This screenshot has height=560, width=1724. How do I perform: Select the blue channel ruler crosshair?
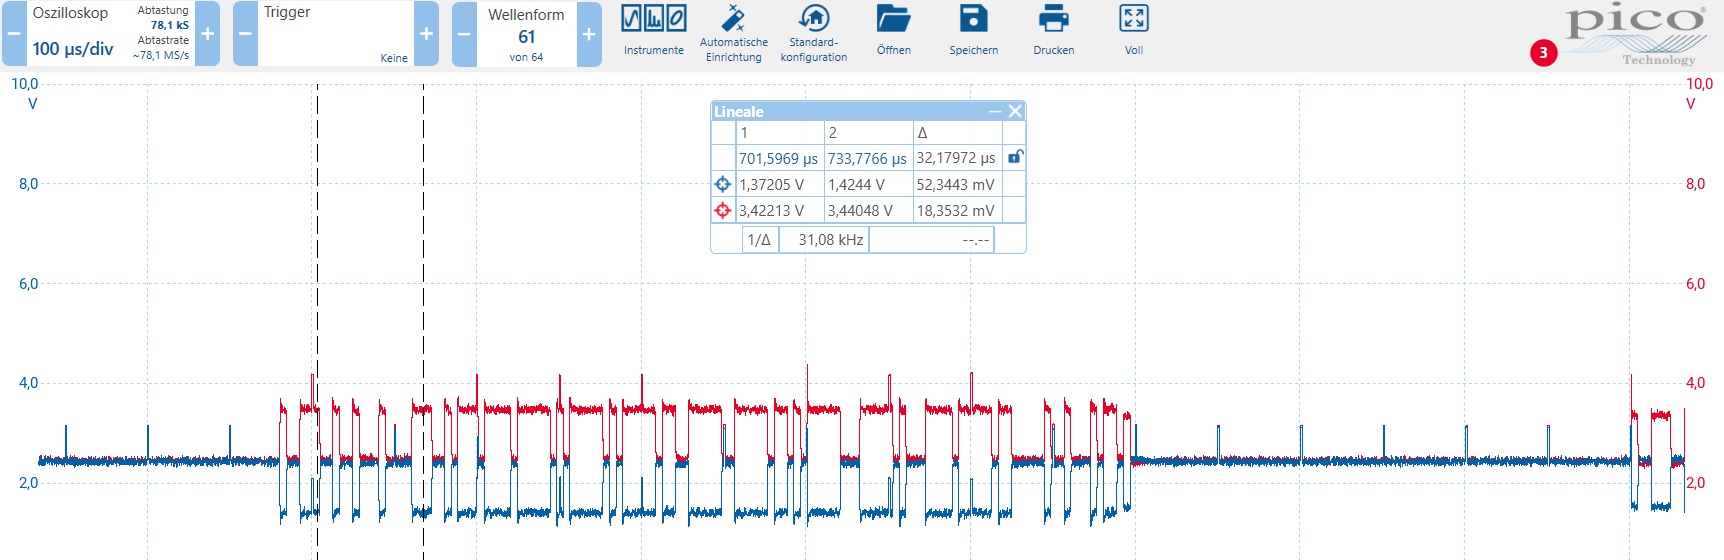(723, 184)
